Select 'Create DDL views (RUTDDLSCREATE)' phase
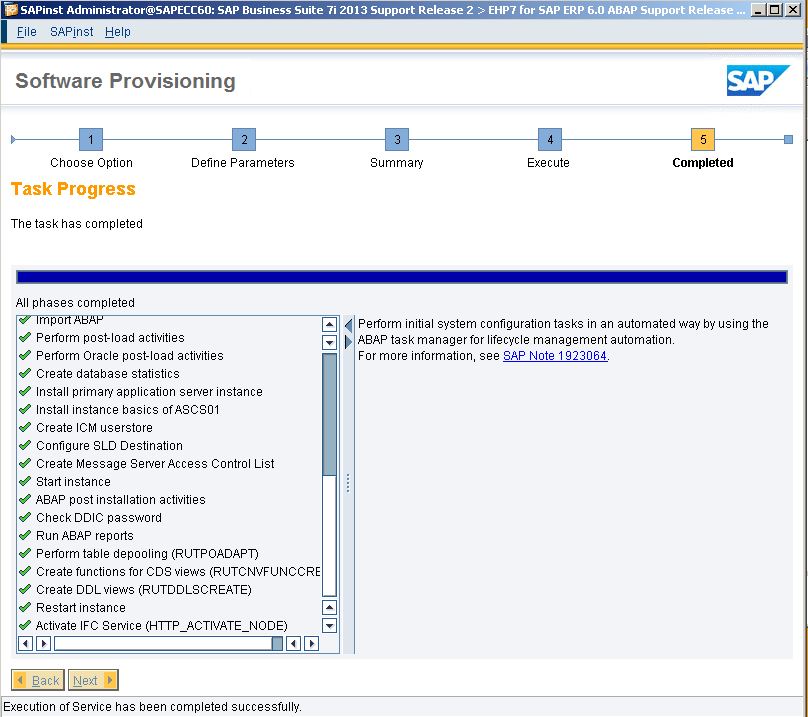808x717 pixels. click(143, 590)
